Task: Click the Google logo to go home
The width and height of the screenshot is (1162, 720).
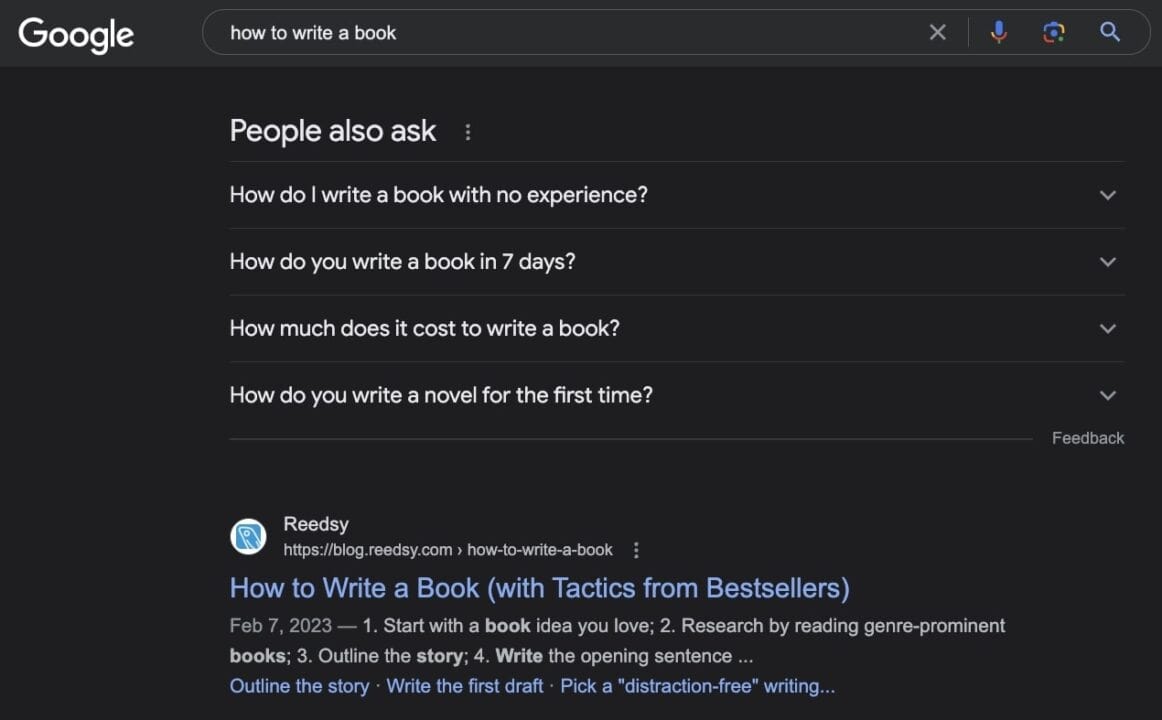Action: coord(75,33)
